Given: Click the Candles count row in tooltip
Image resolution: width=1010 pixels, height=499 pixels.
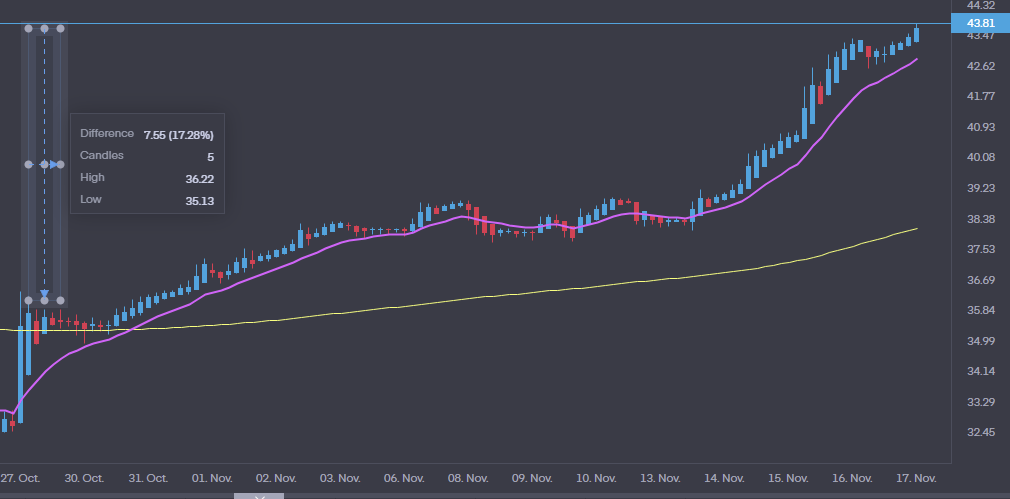Looking at the screenshot, I should click(146, 156).
